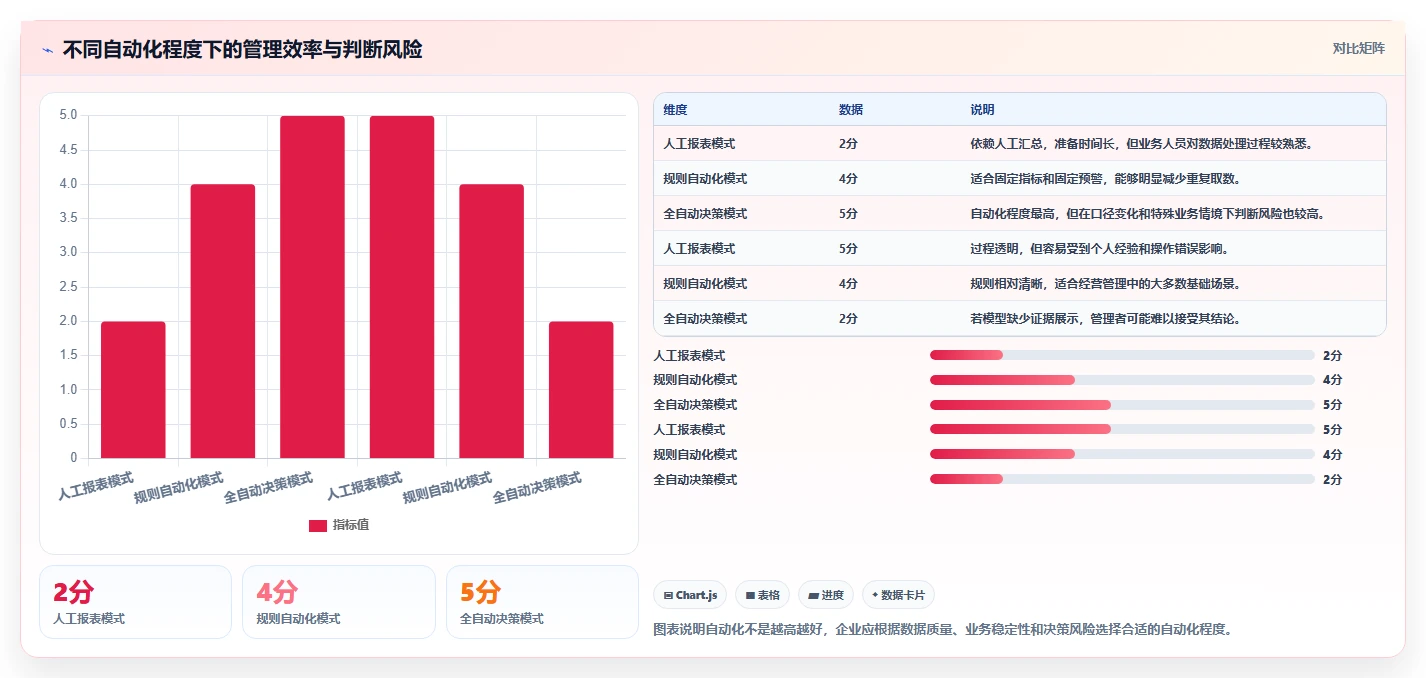Click the 全自动决策模式 chart bar with value 5
Screen dimensions: 1426x678
click(x=312, y=287)
